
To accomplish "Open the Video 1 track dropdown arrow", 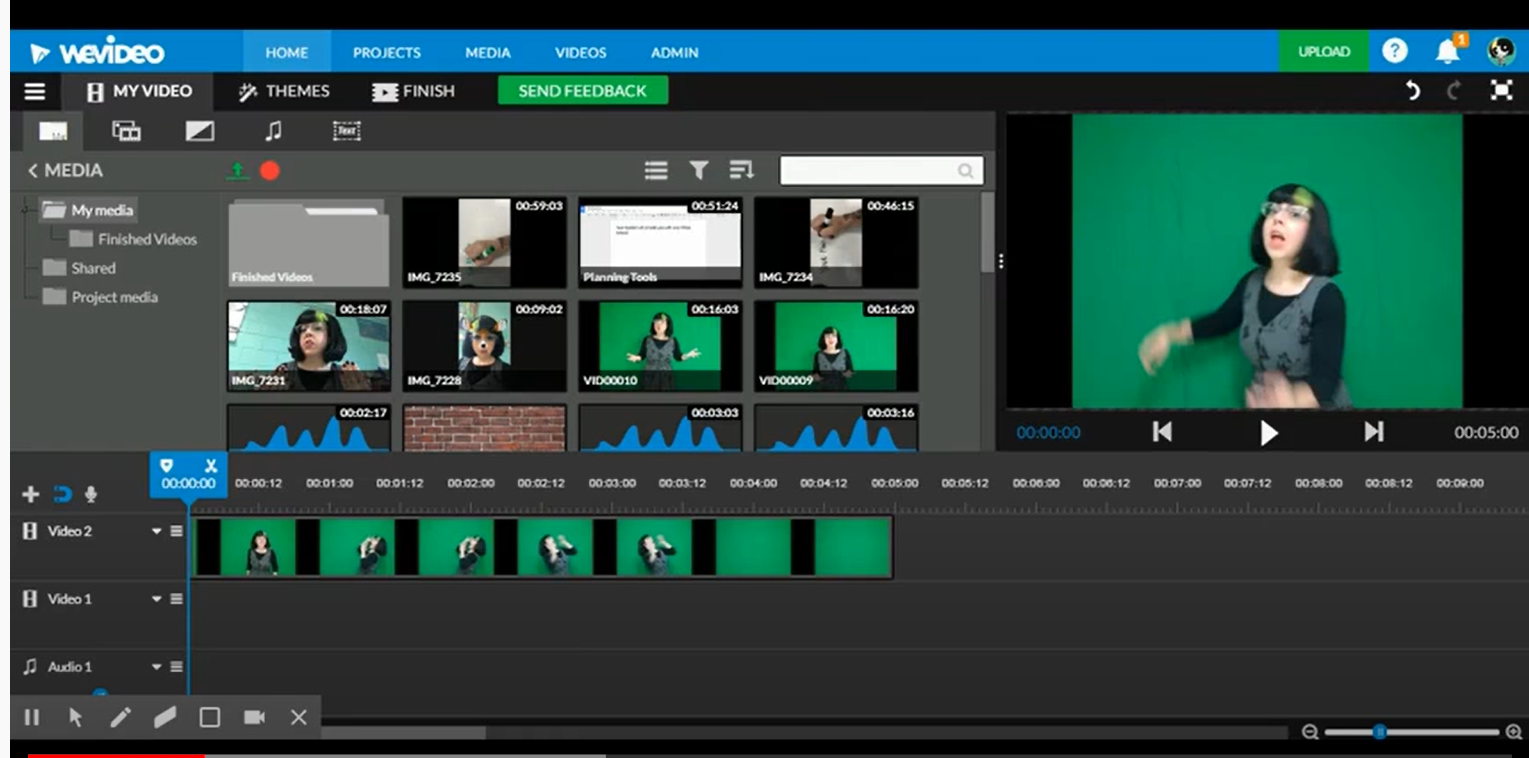I will pos(157,599).
